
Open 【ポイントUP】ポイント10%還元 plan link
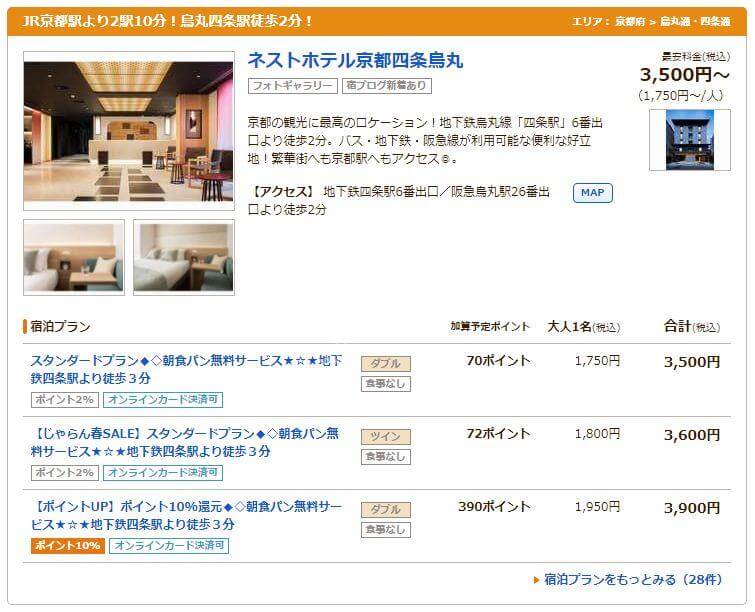(186, 515)
